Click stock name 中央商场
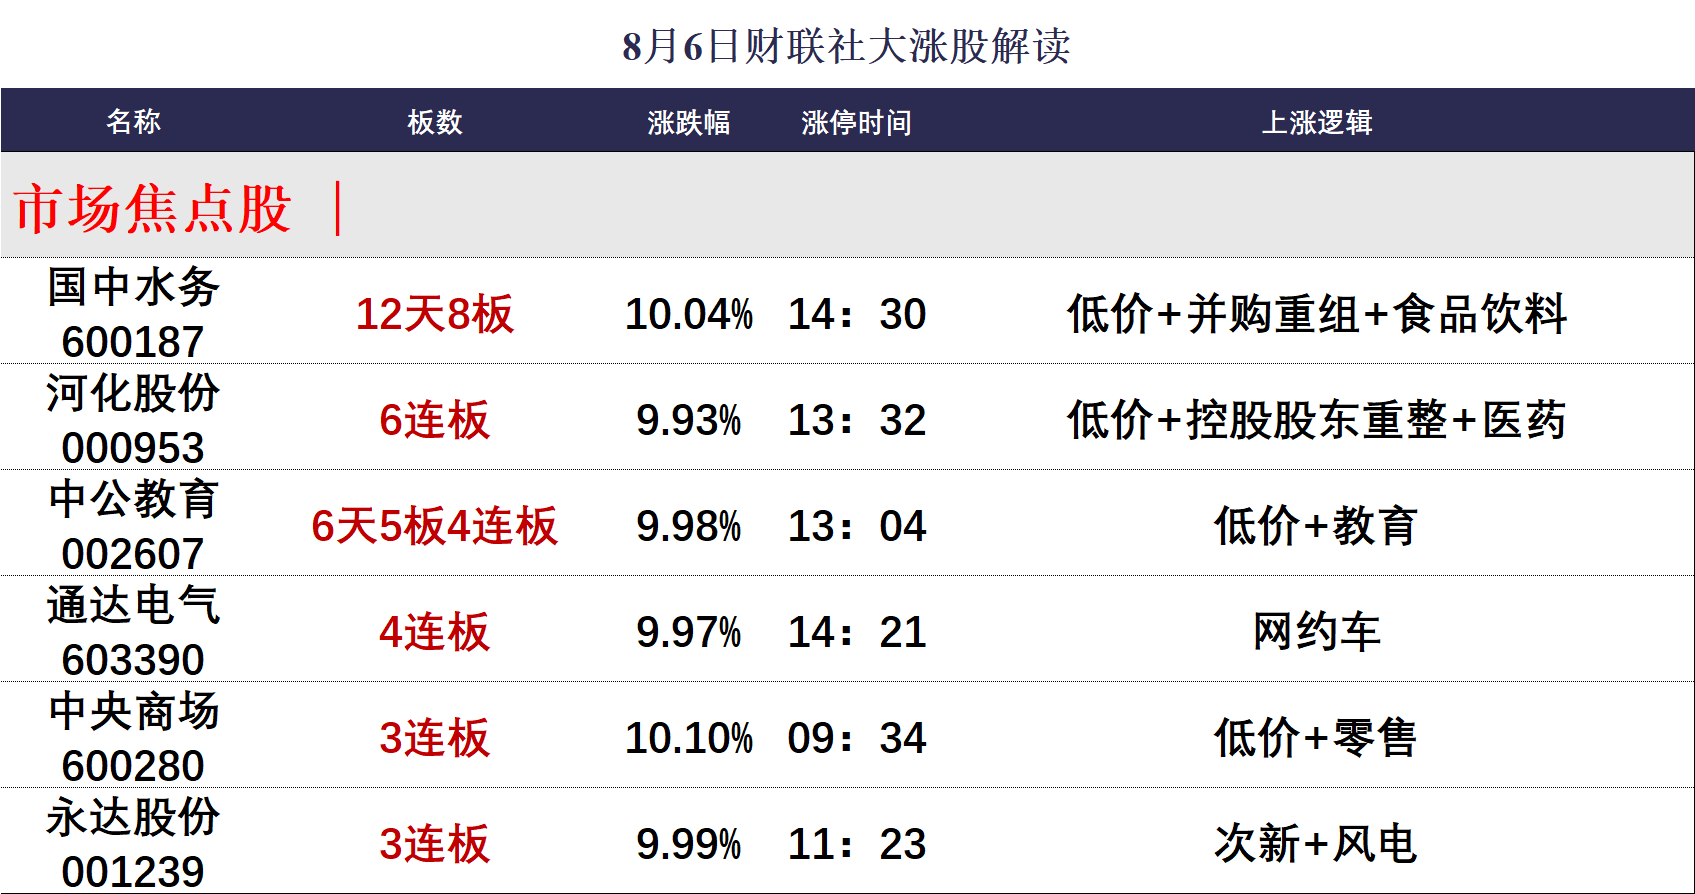Viewport: 1695px width, 894px height. pyautogui.click(x=133, y=711)
